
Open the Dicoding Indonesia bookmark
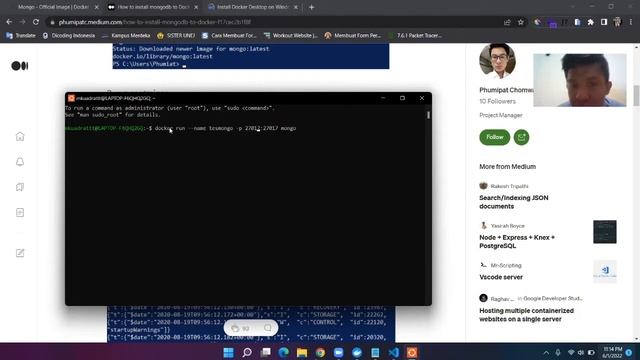(69, 36)
